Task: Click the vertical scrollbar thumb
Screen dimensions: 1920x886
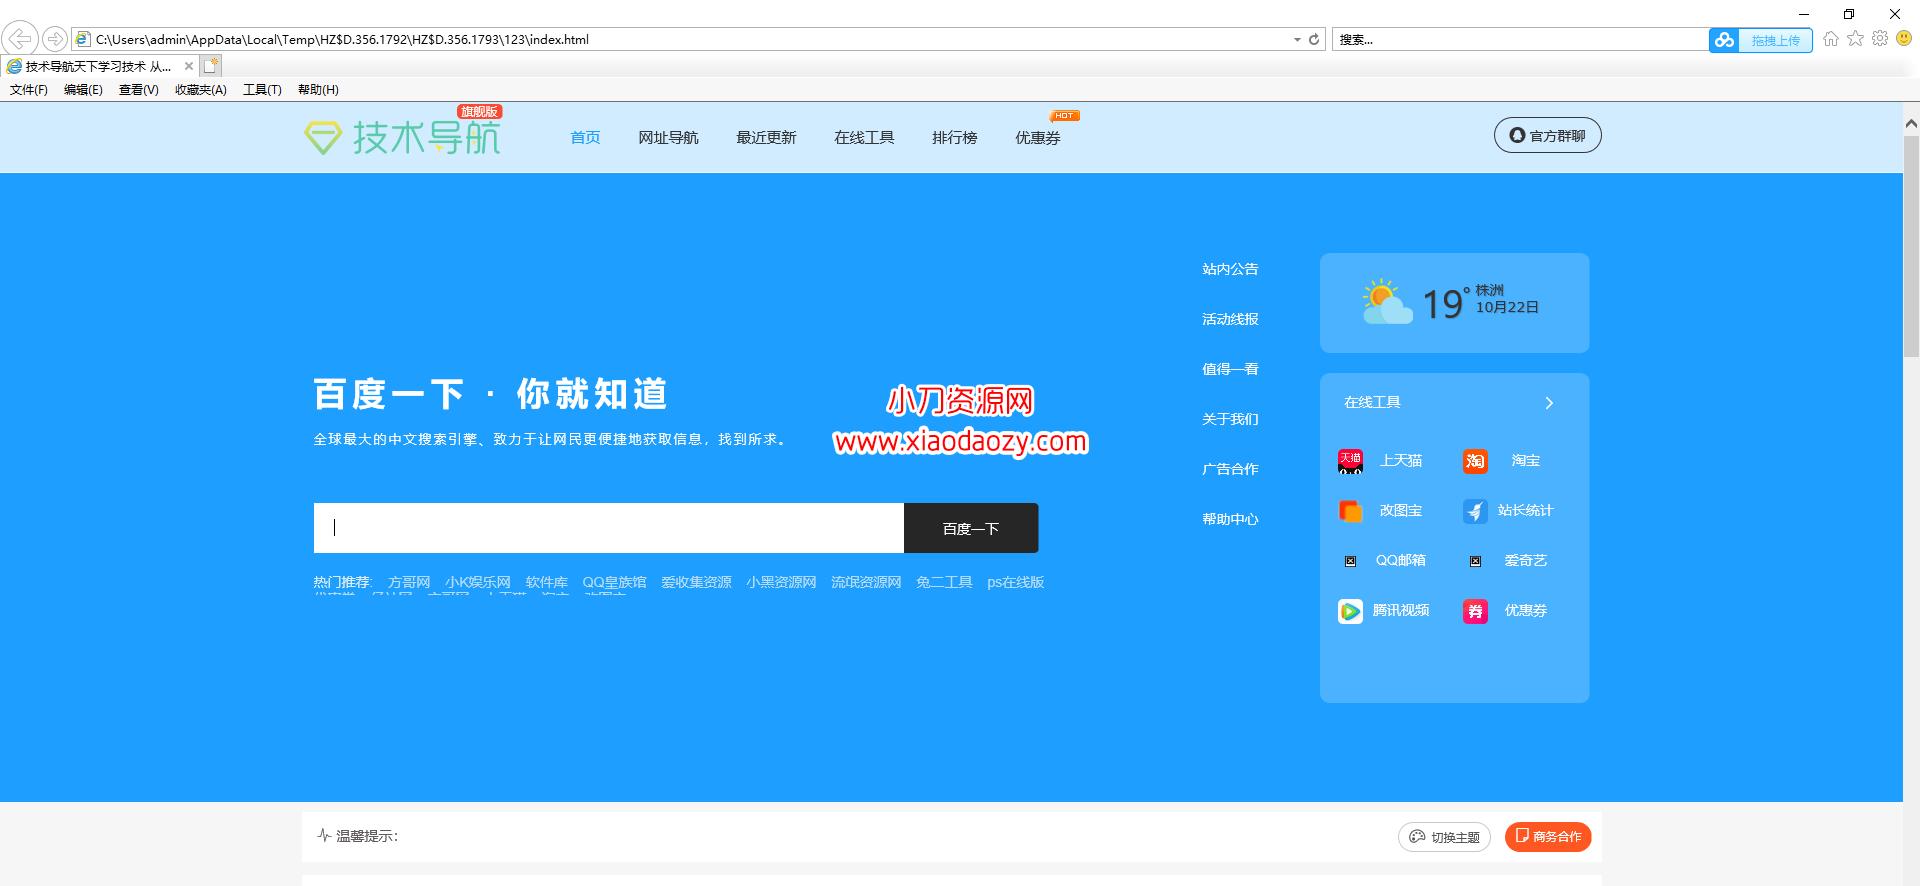Action: 1911,246
